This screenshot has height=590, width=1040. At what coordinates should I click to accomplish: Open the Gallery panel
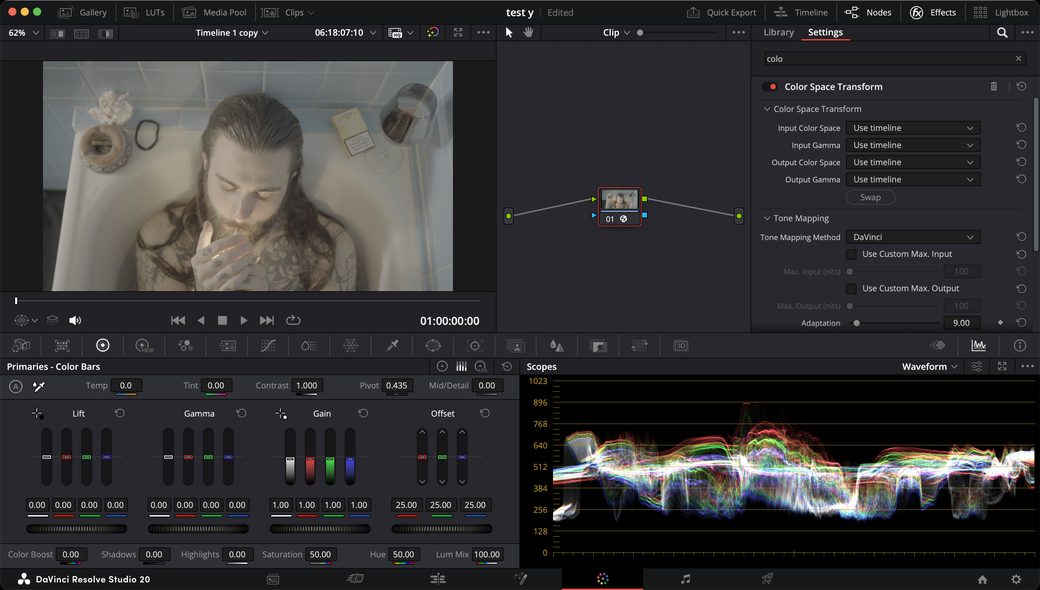point(83,12)
